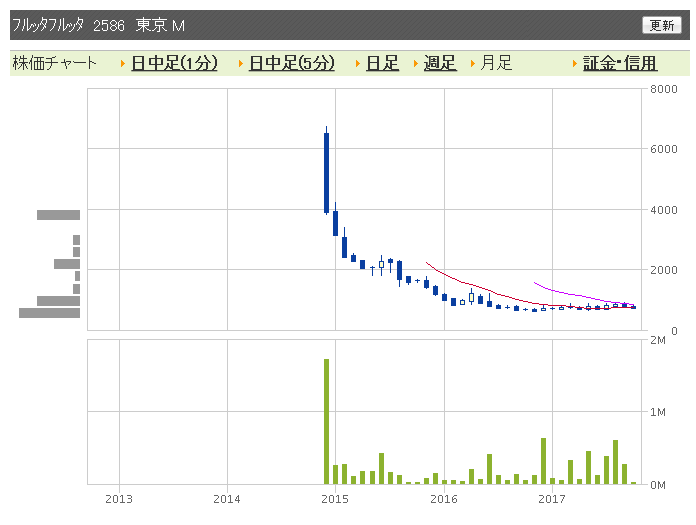Open the 日中足(1分) intraday chart link
Screen dimensions: 696x525
tap(174, 63)
